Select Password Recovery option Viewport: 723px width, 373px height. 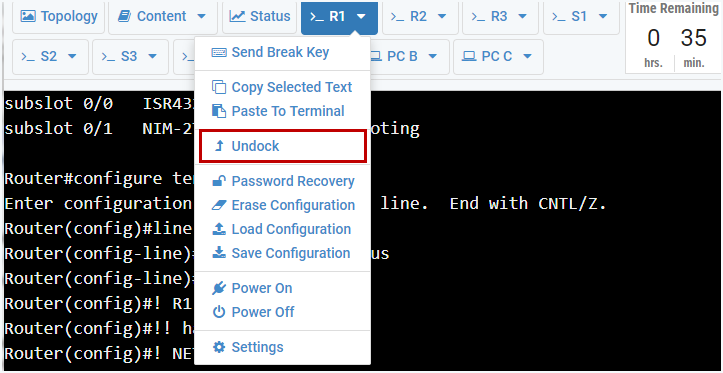click(283, 181)
